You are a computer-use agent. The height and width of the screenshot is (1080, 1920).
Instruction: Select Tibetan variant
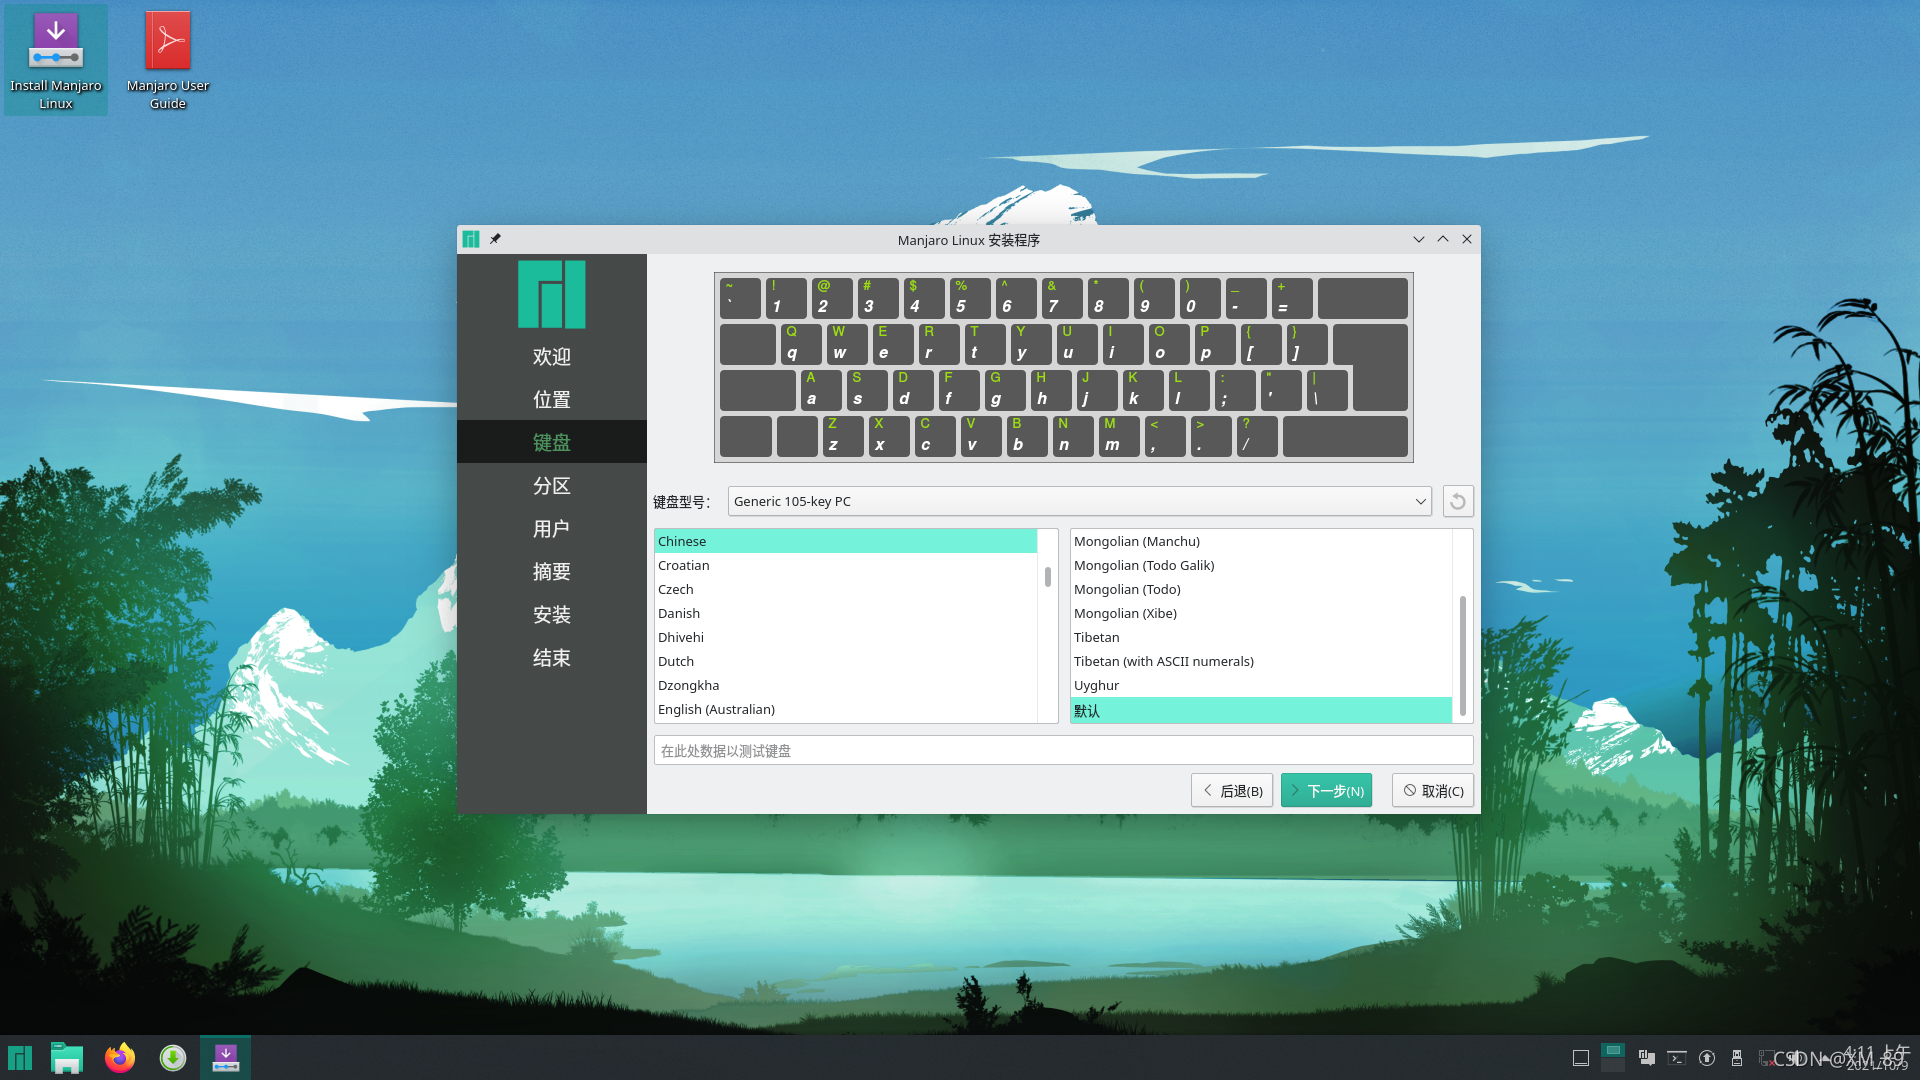pyautogui.click(x=1261, y=637)
